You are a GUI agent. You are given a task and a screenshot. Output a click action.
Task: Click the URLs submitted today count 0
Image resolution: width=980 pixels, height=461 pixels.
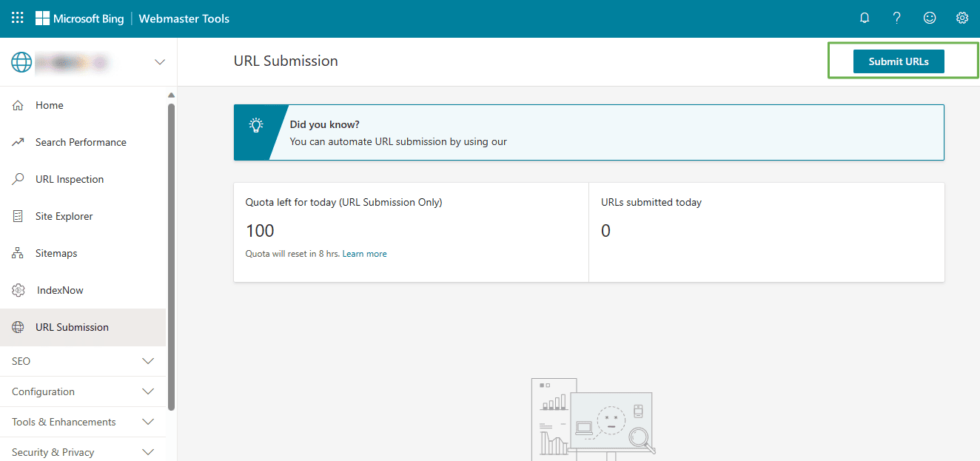606,230
